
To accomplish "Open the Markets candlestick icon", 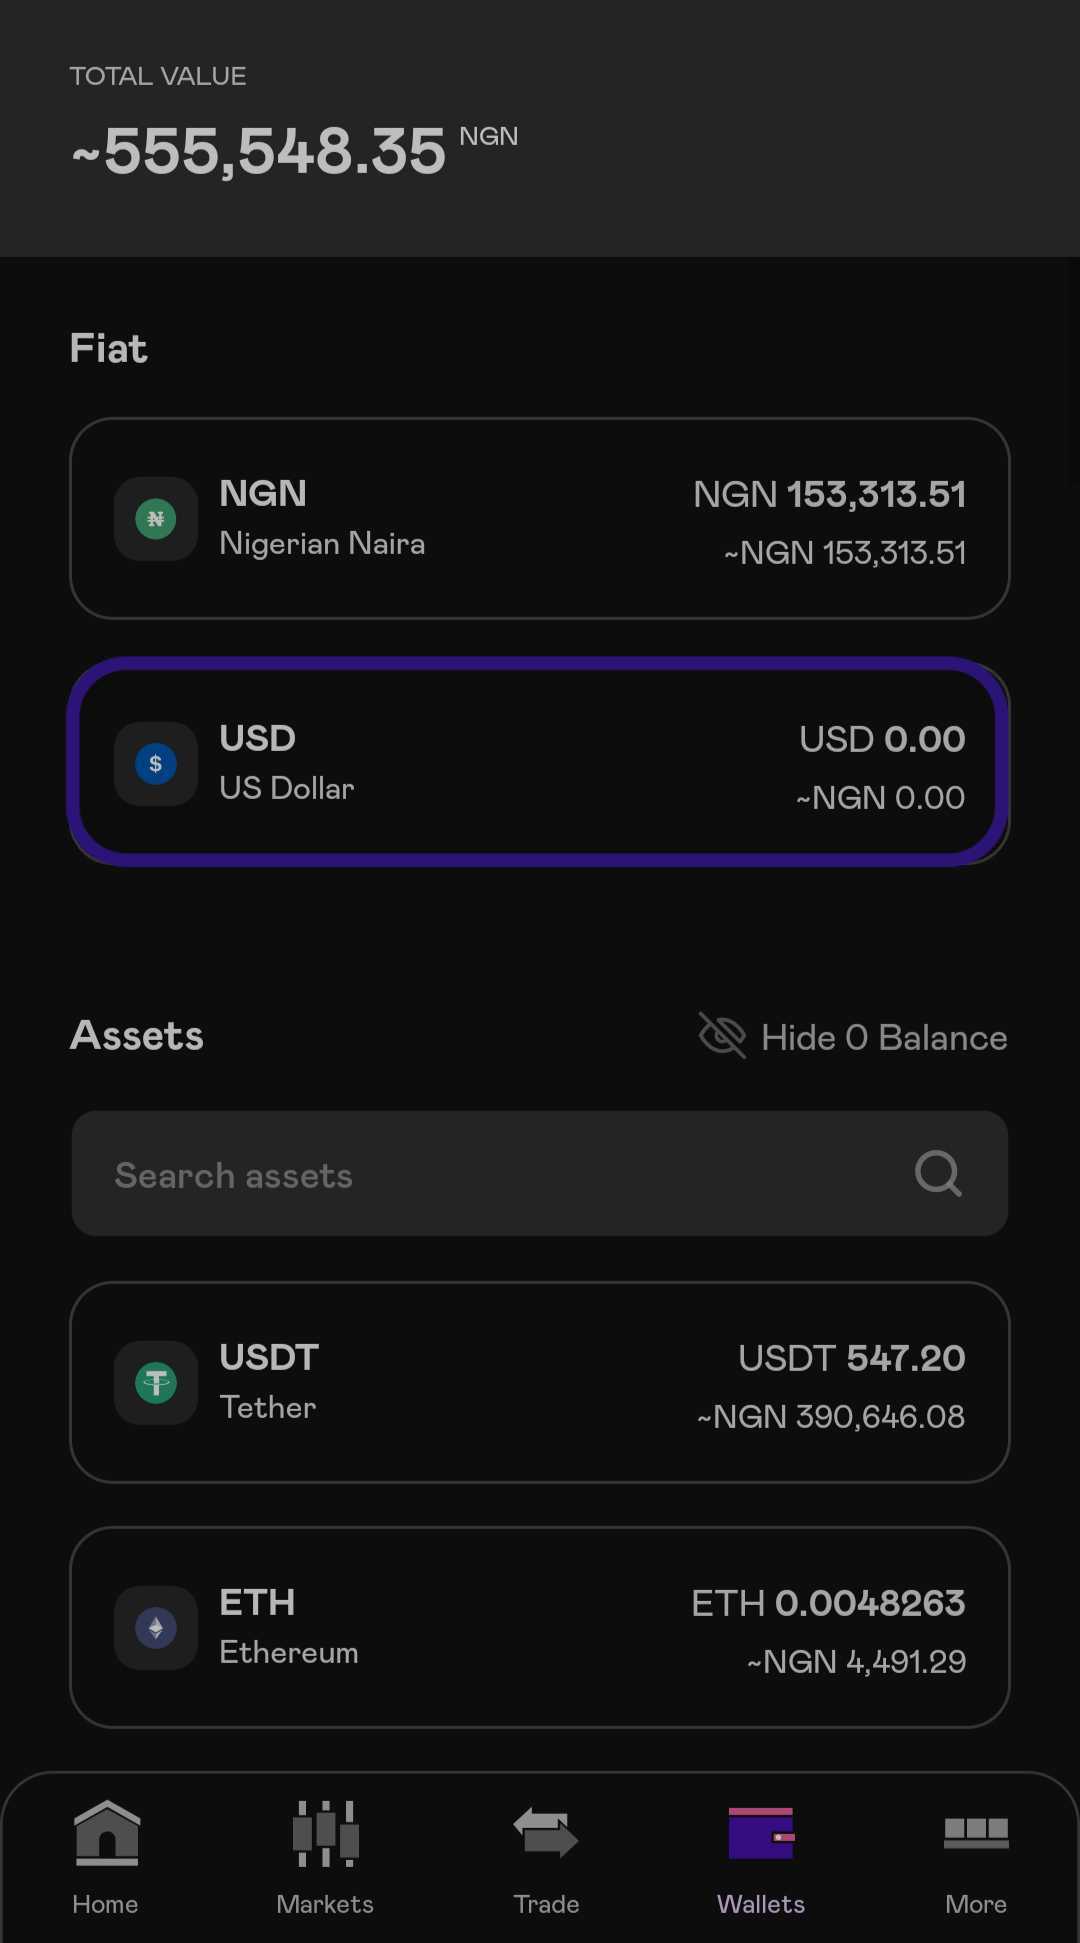I will [x=325, y=1832].
